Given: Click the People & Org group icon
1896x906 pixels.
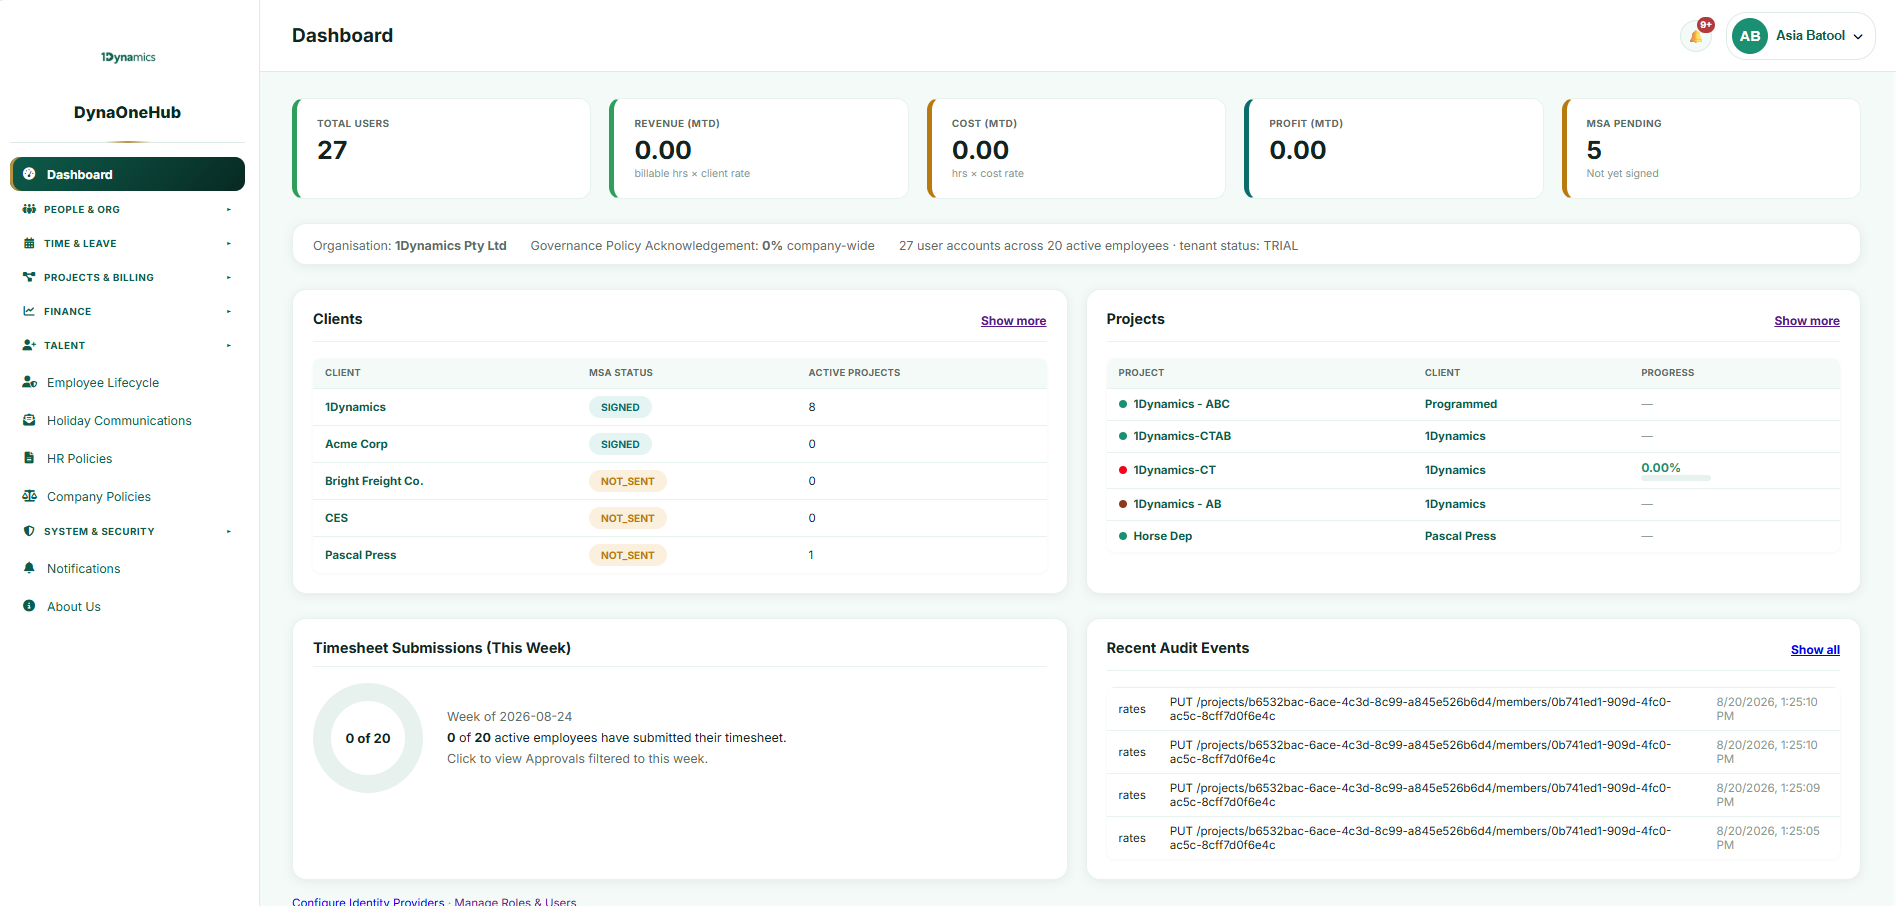Looking at the screenshot, I should coord(29,209).
